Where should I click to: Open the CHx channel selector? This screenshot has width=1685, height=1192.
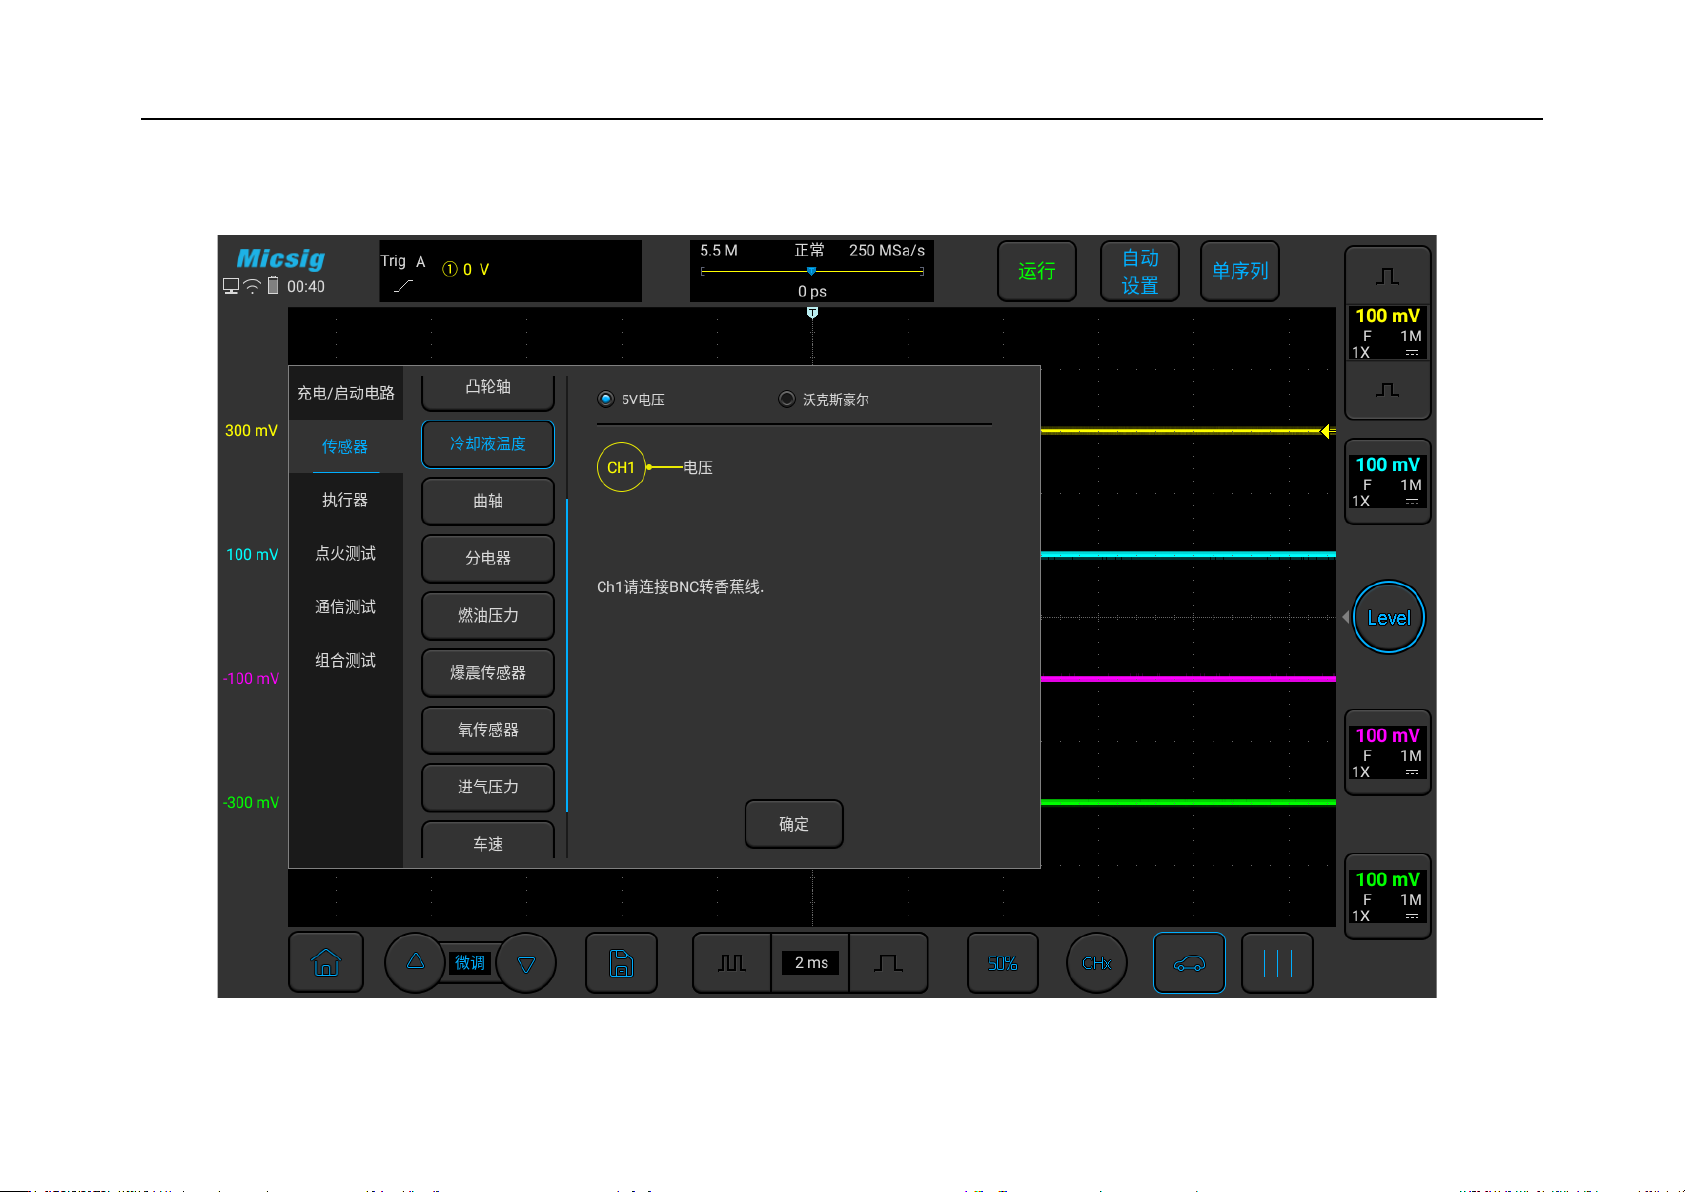[x=1096, y=963]
